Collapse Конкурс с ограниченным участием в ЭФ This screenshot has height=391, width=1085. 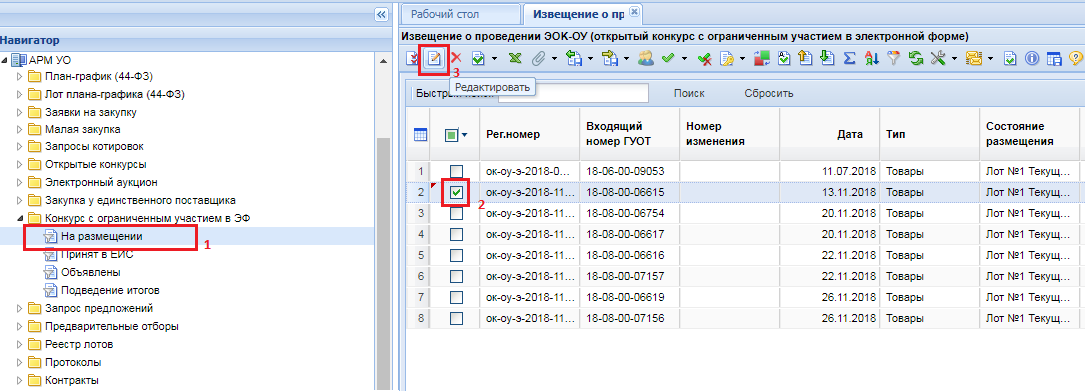click(x=19, y=219)
